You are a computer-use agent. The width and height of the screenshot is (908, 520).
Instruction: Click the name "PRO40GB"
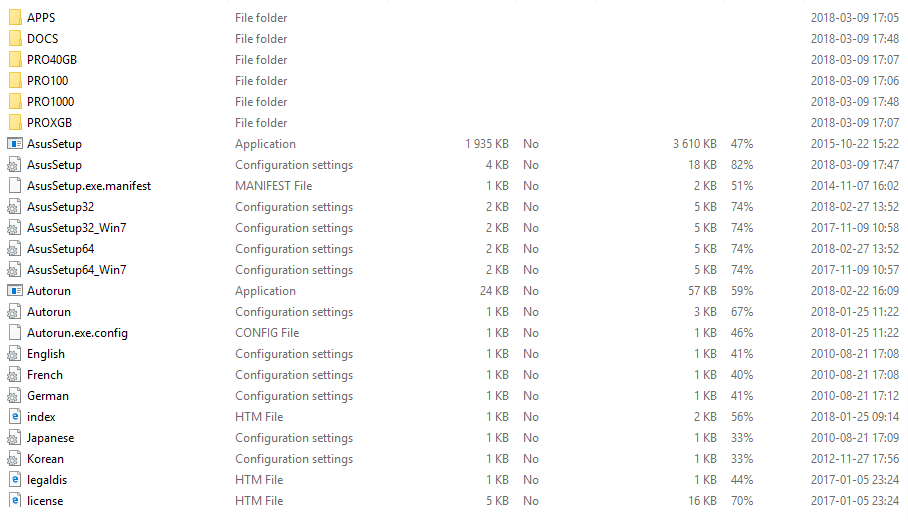click(x=52, y=60)
